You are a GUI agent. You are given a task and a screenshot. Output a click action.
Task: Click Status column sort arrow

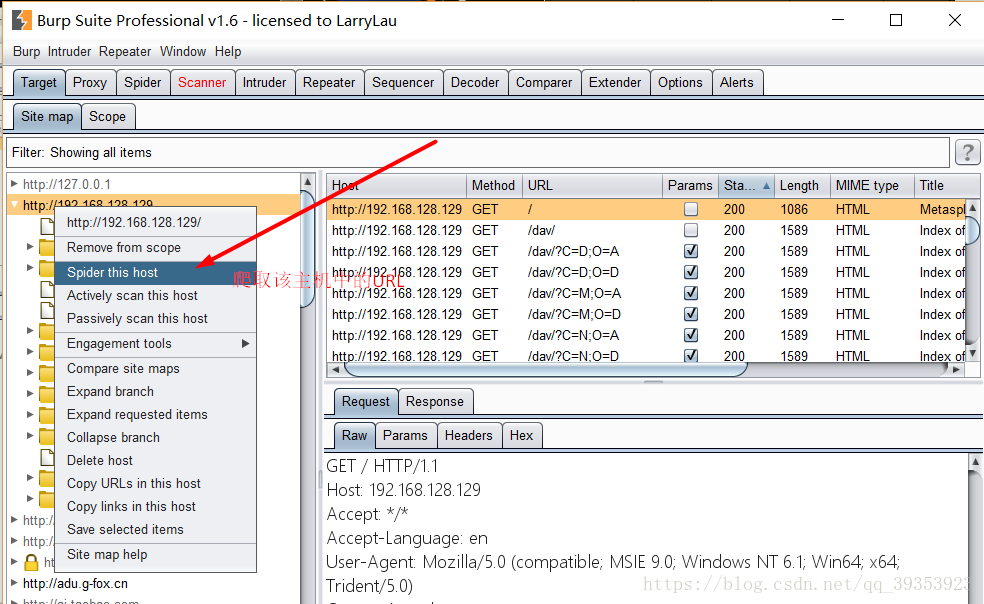point(766,186)
